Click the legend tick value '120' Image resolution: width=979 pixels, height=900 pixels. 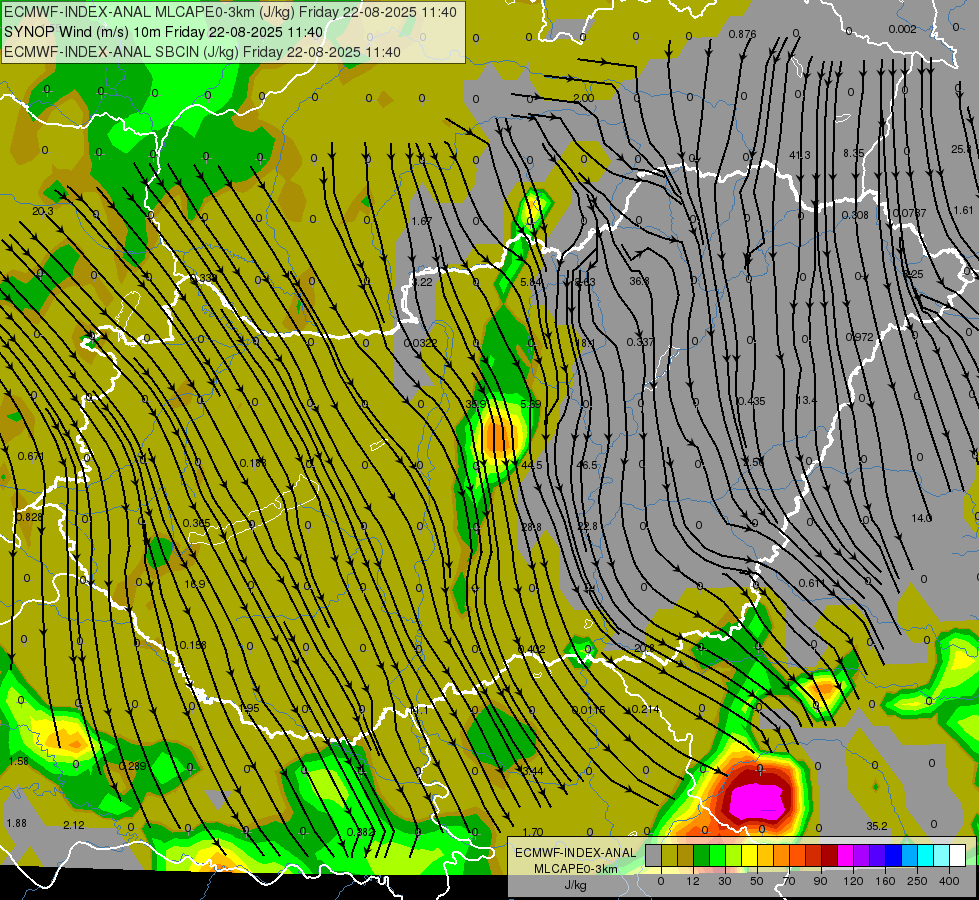pyautogui.click(x=852, y=881)
